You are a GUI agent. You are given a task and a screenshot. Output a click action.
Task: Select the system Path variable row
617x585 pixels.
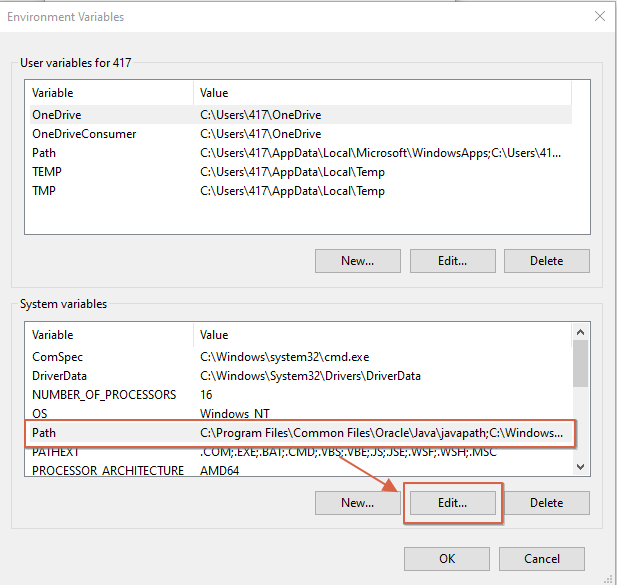44,433
